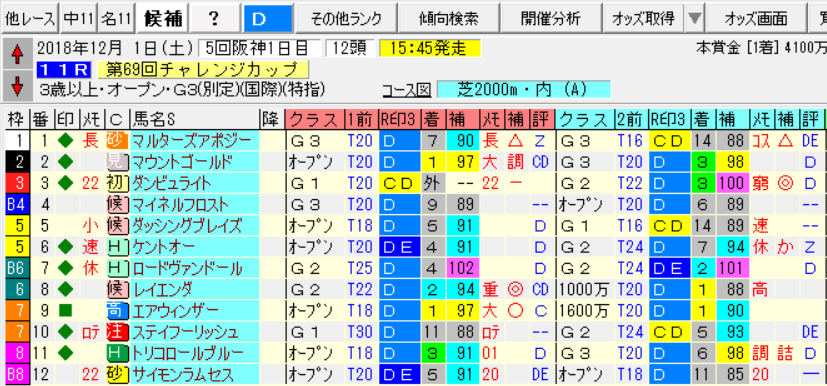Click the T30 cell in ステイフーリッシュ row

(x=361, y=332)
